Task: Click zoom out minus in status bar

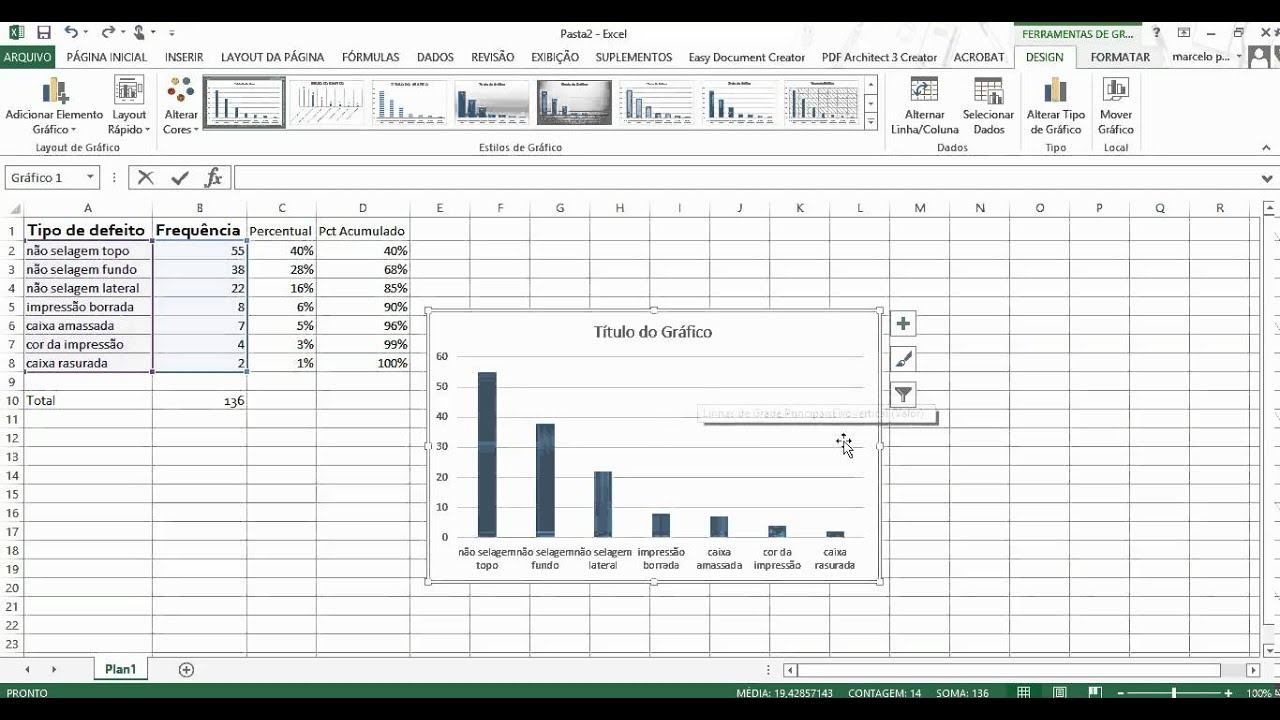Action: (1122, 693)
